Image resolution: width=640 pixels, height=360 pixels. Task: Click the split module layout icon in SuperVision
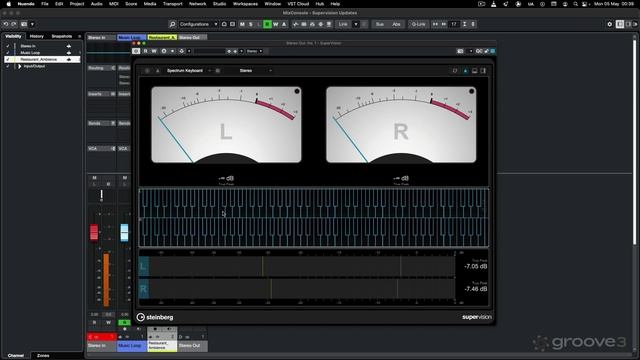483,71
